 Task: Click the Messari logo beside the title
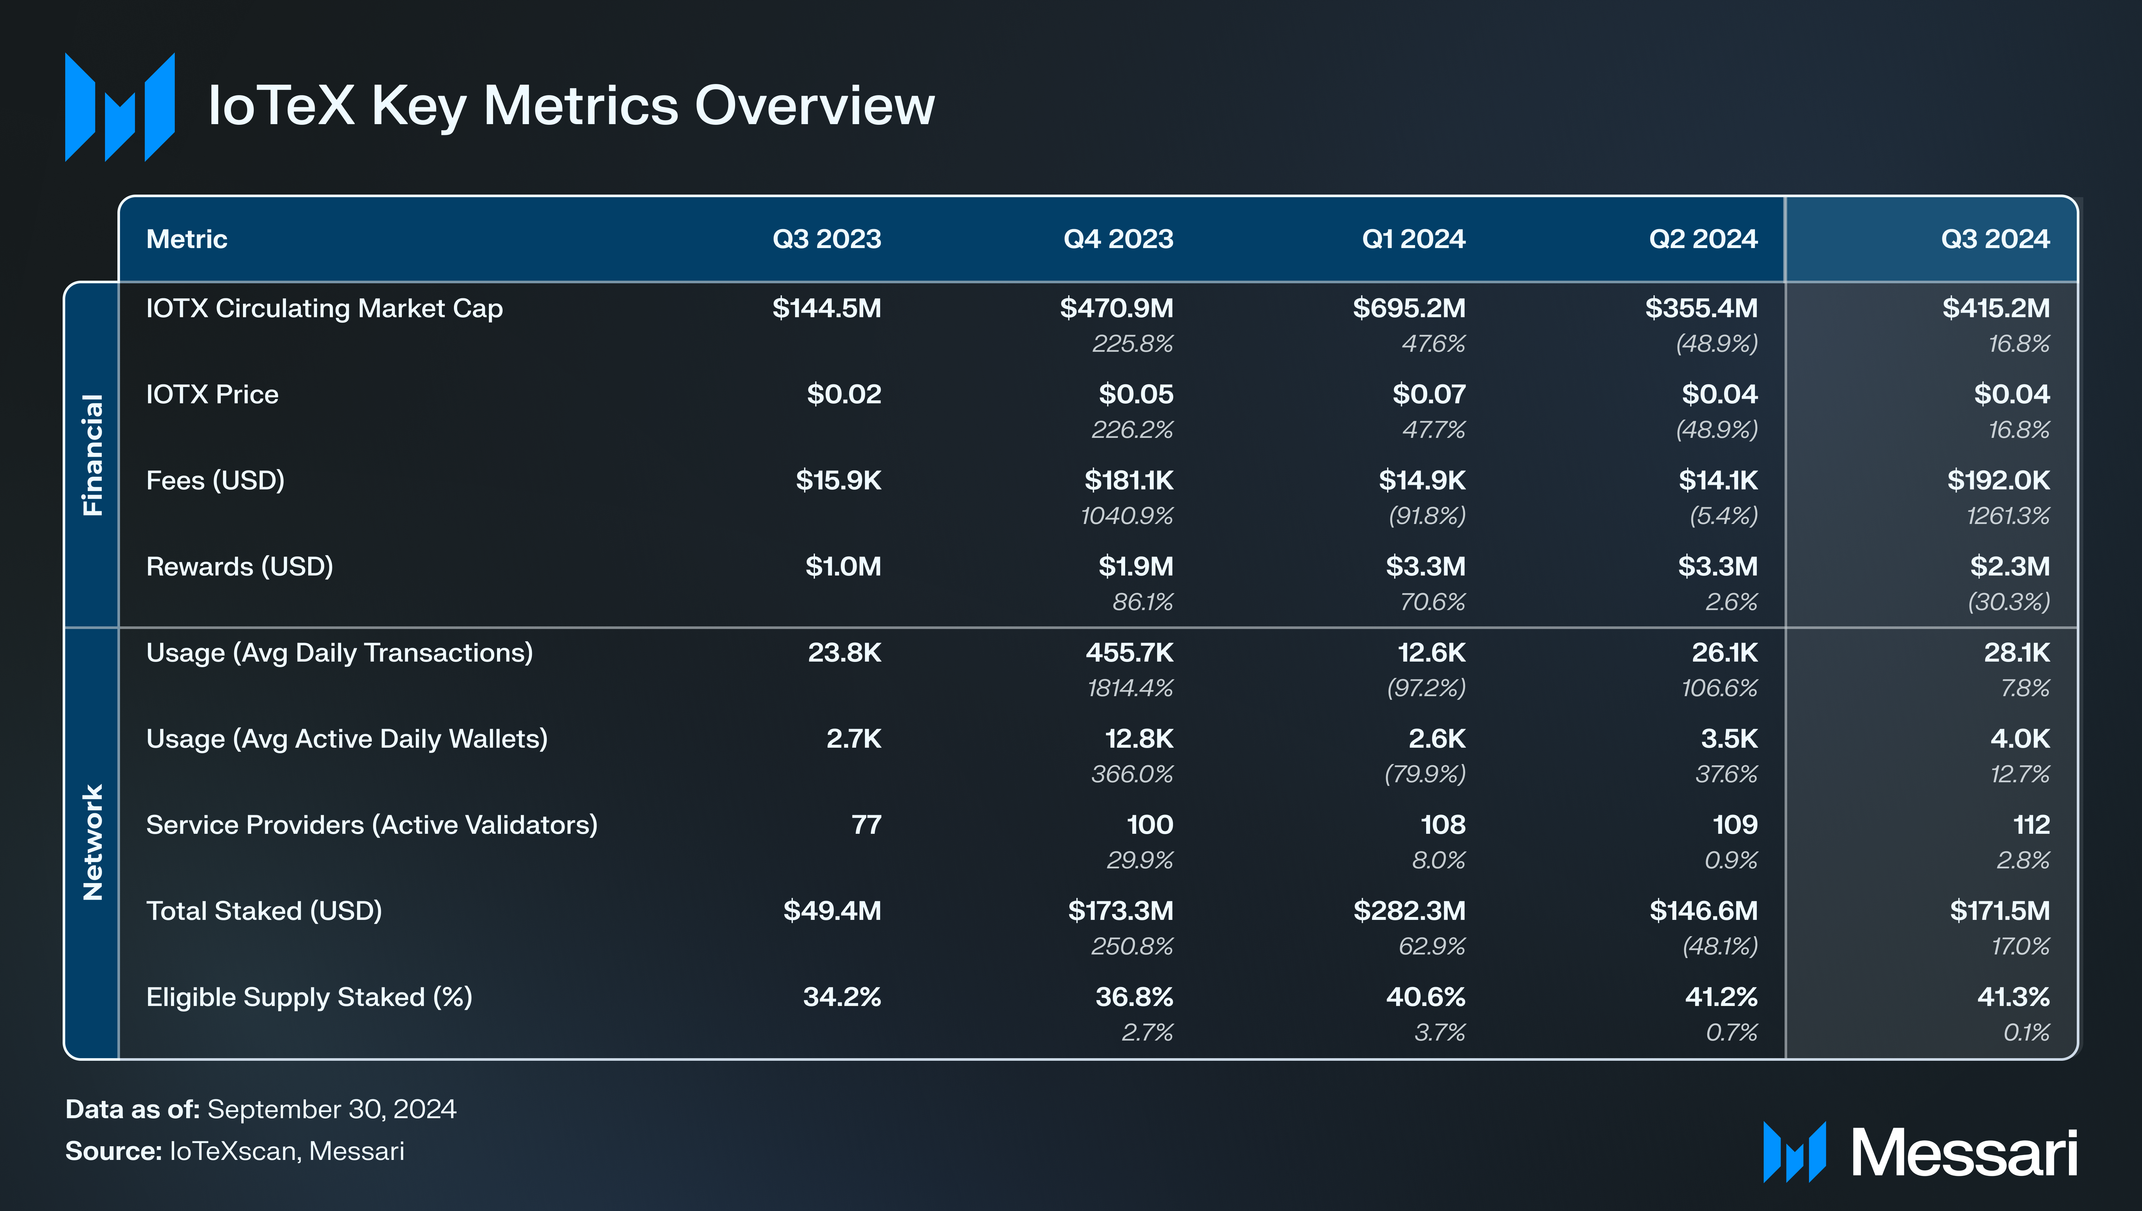point(120,107)
